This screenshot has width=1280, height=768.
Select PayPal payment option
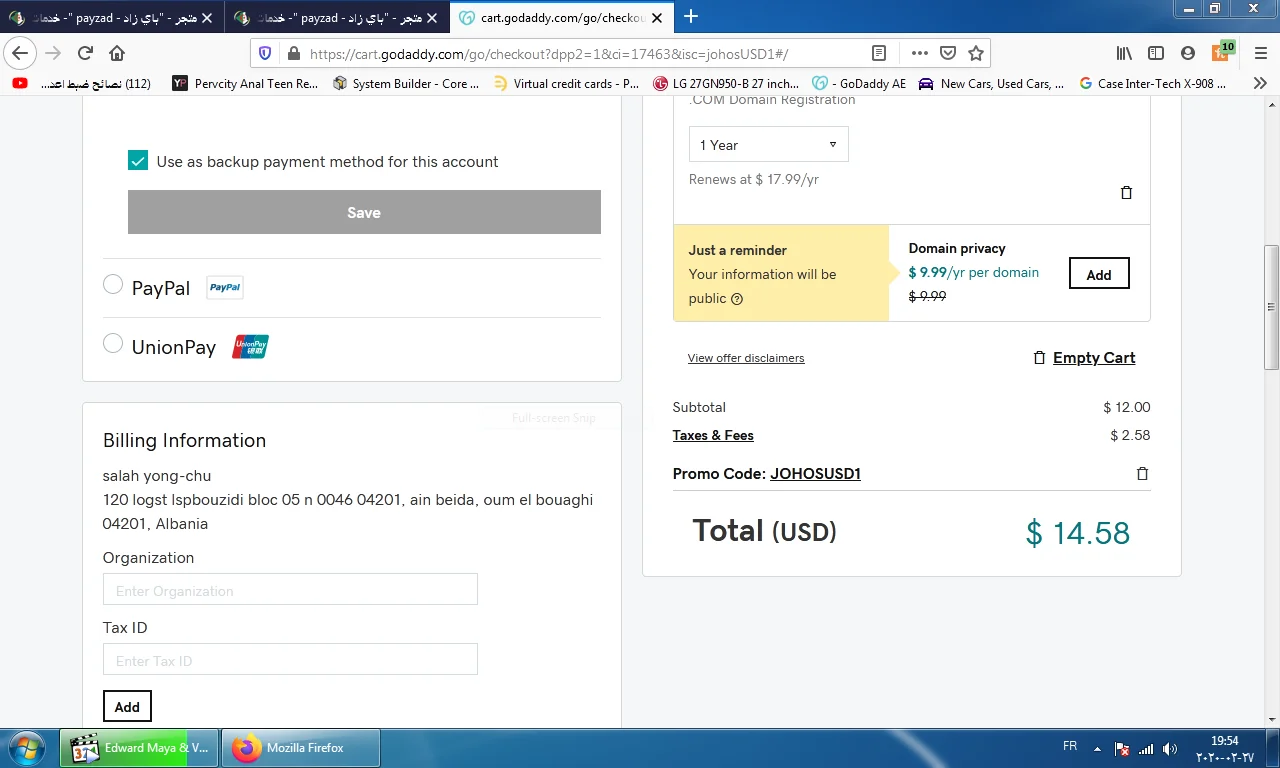tap(113, 285)
